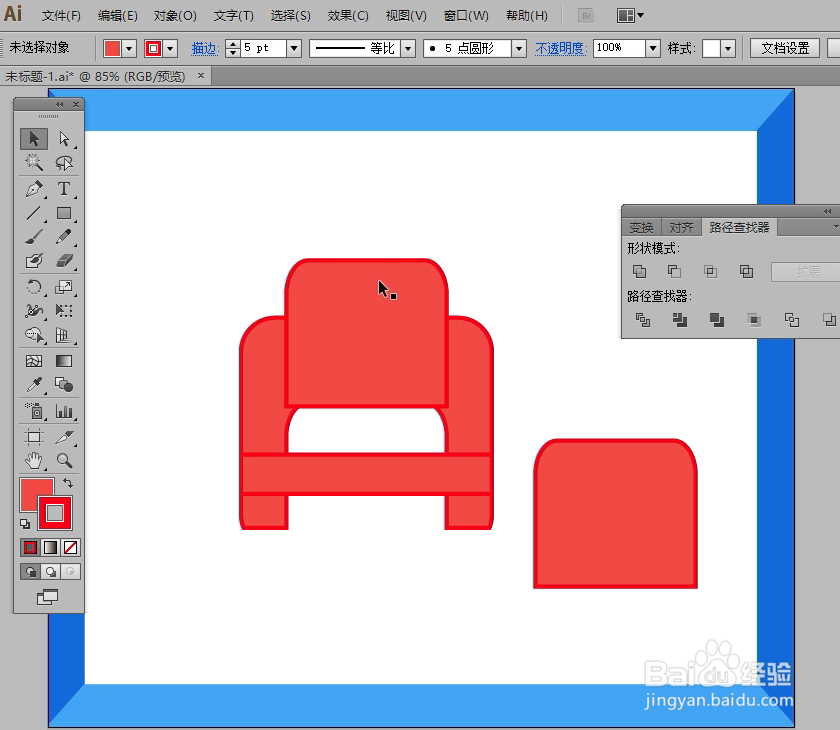The height and width of the screenshot is (730, 840).
Task: Pick the Column Graph tool
Action: pyautogui.click(x=64, y=411)
